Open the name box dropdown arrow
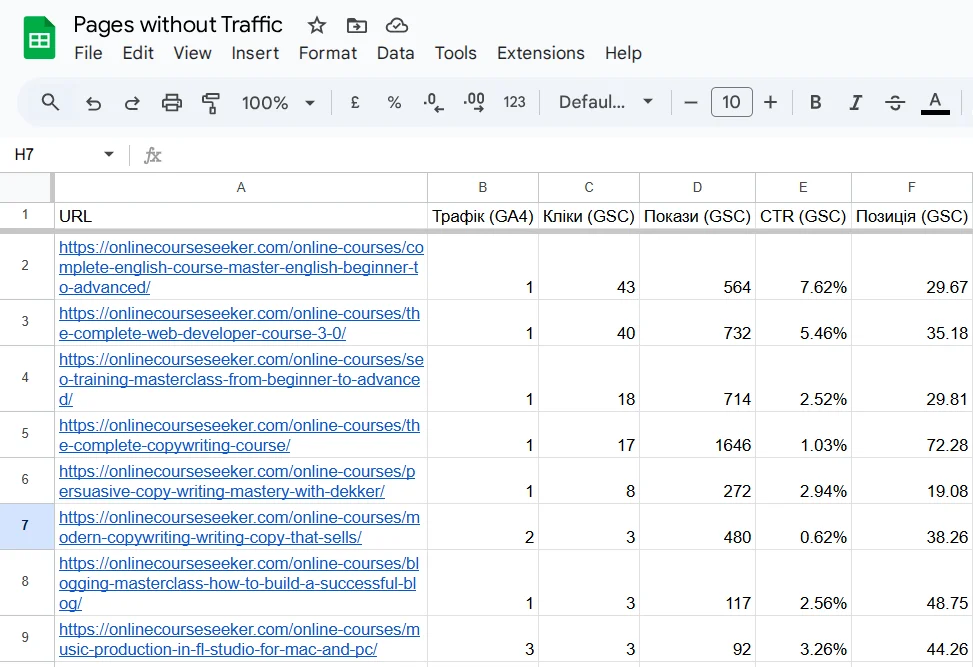Screen dimensions: 973x667 pos(109,154)
